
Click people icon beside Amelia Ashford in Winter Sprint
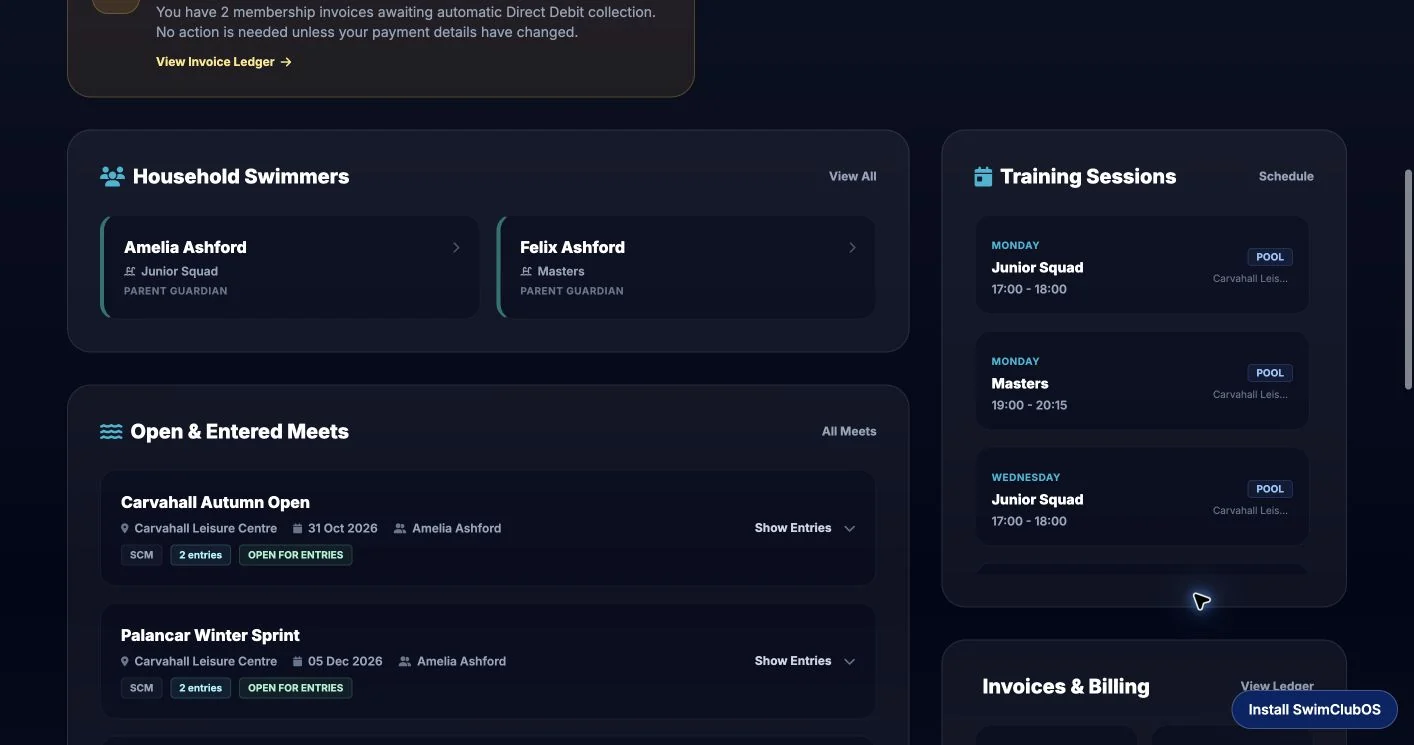pyautogui.click(x=405, y=661)
